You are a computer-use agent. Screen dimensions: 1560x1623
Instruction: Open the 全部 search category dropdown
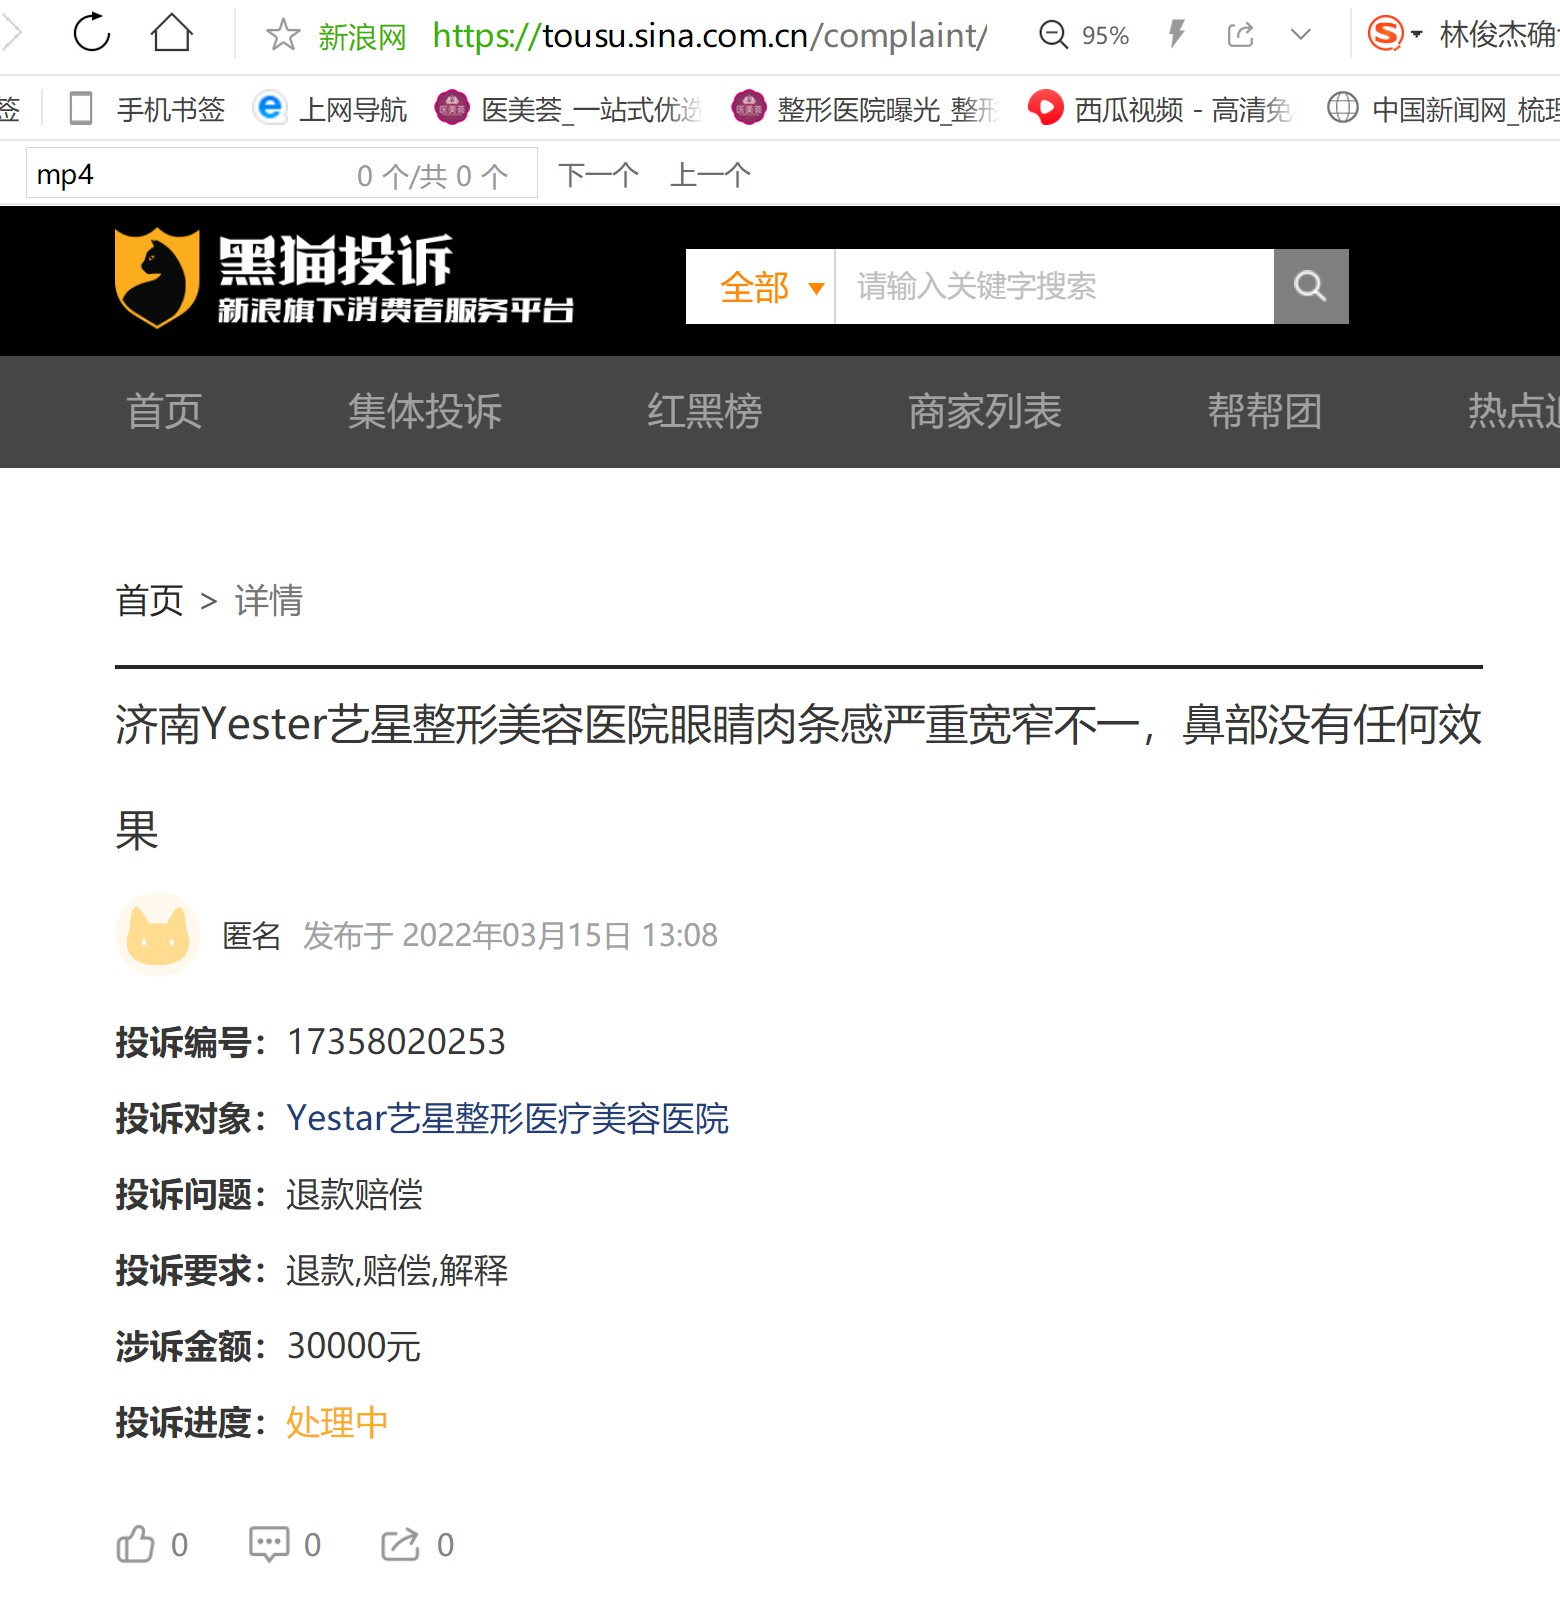click(x=760, y=287)
